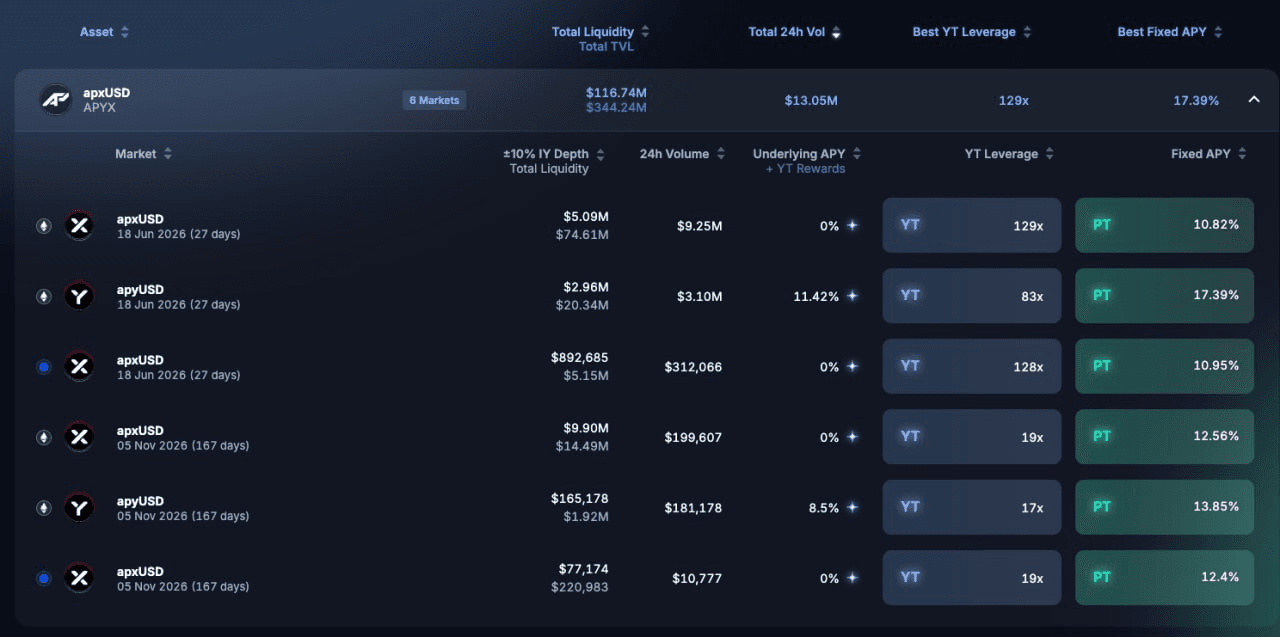Click the 6 Markets badge
This screenshot has height=637, width=1280.
pos(435,100)
